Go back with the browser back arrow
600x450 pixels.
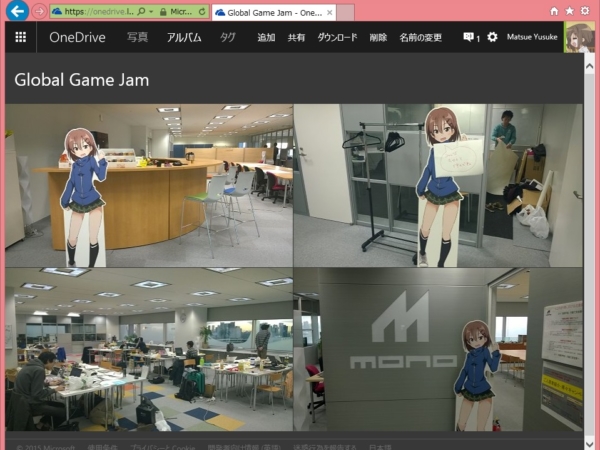point(17,11)
